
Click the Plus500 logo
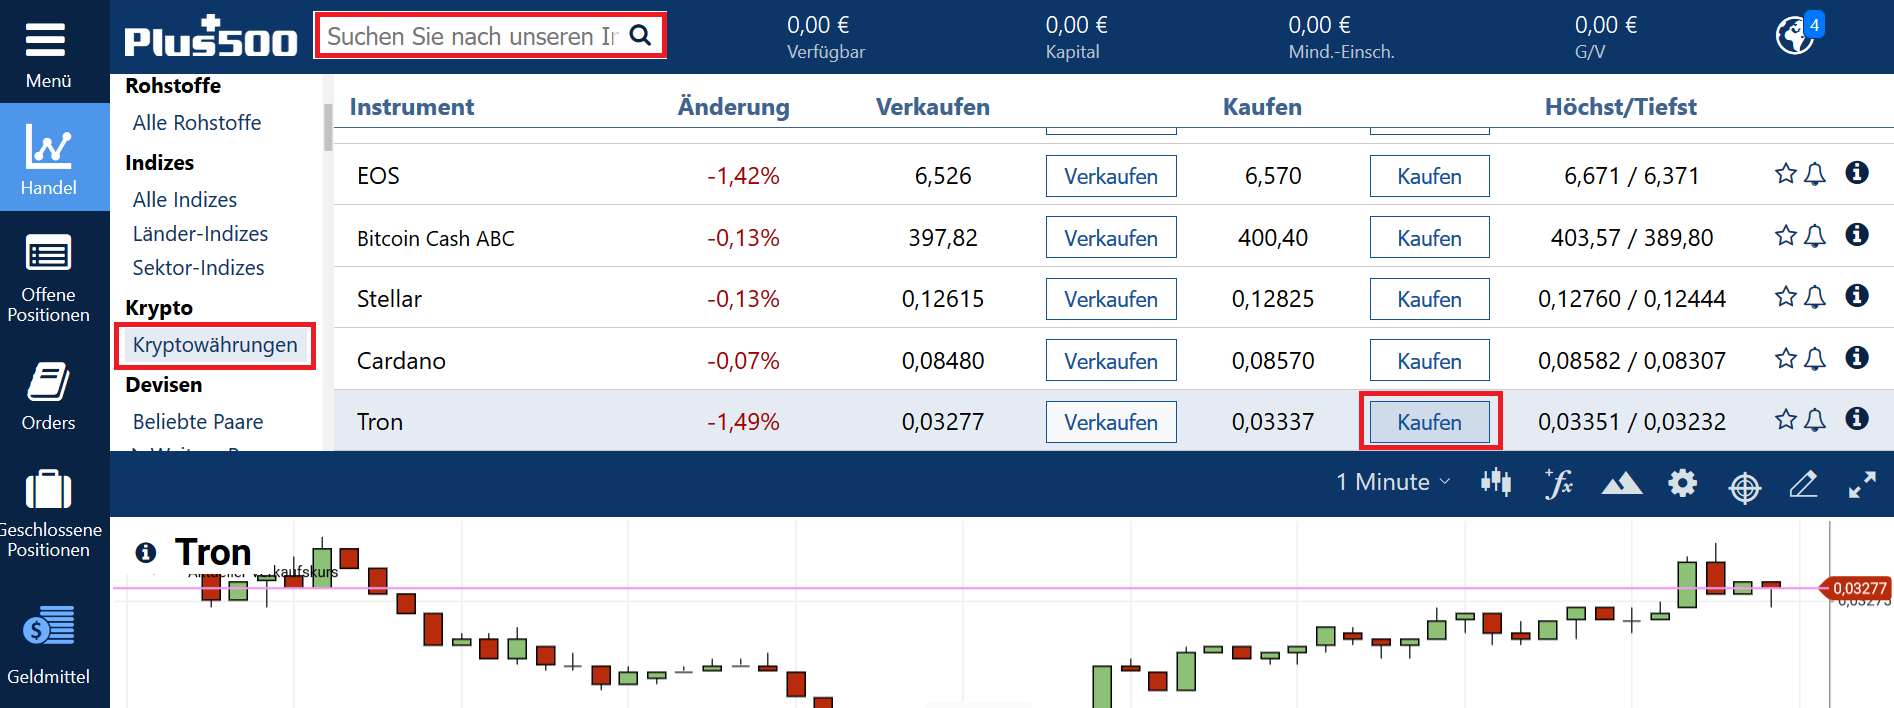[x=210, y=37]
